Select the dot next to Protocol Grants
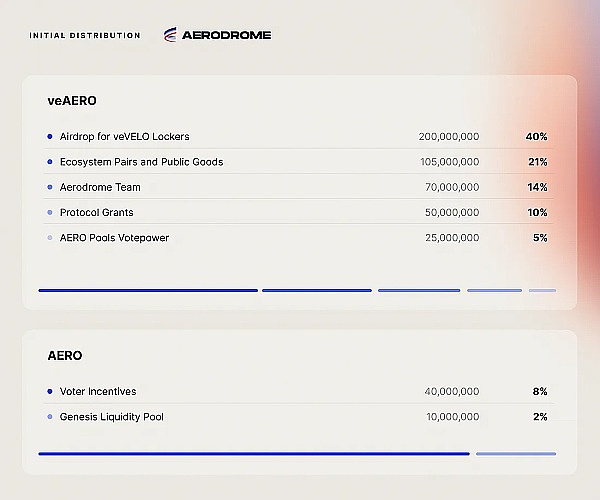600x500 pixels. click(x=50, y=213)
